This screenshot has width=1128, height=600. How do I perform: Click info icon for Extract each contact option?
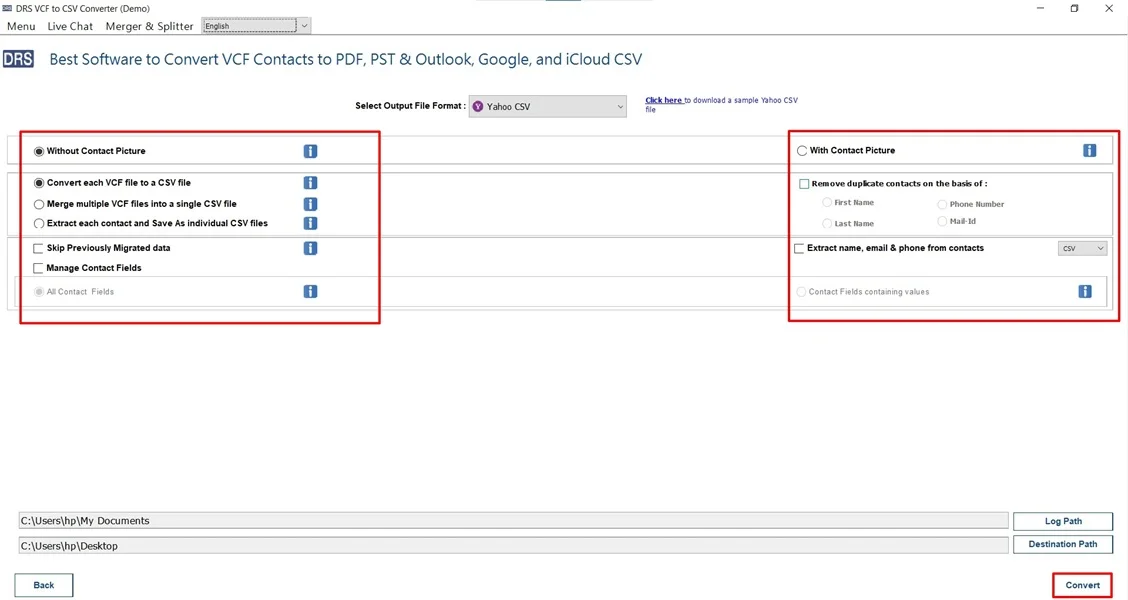(x=310, y=223)
